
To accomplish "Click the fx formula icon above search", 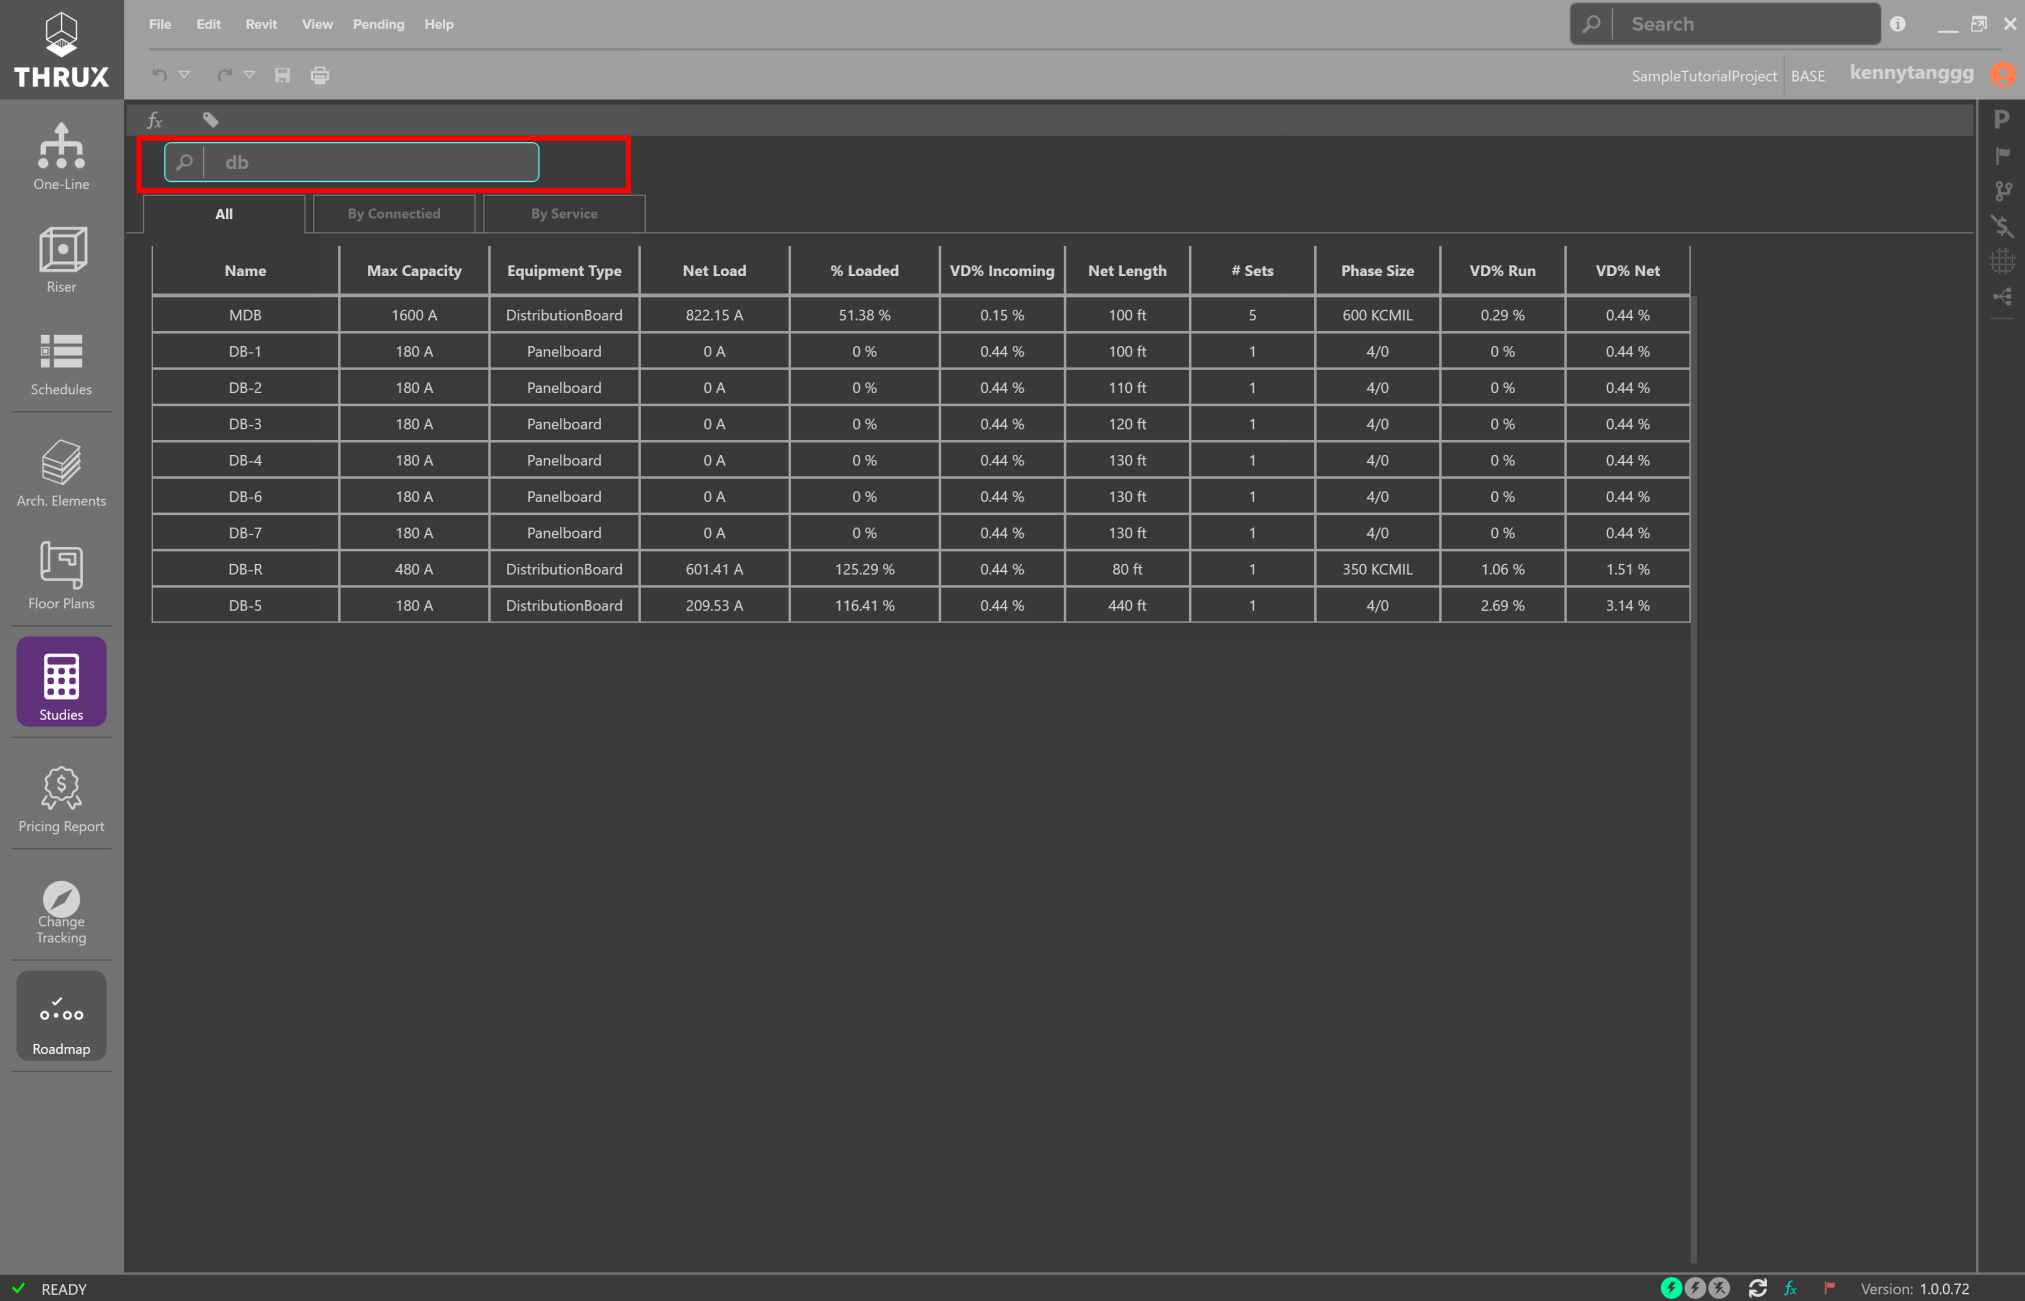I will (154, 120).
